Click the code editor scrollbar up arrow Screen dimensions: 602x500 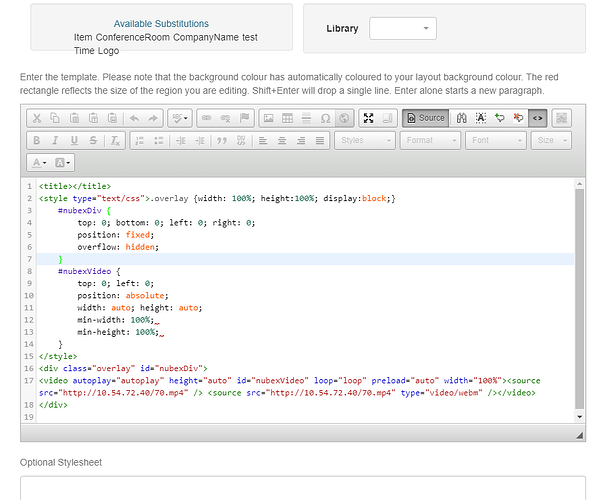click(580, 184)
